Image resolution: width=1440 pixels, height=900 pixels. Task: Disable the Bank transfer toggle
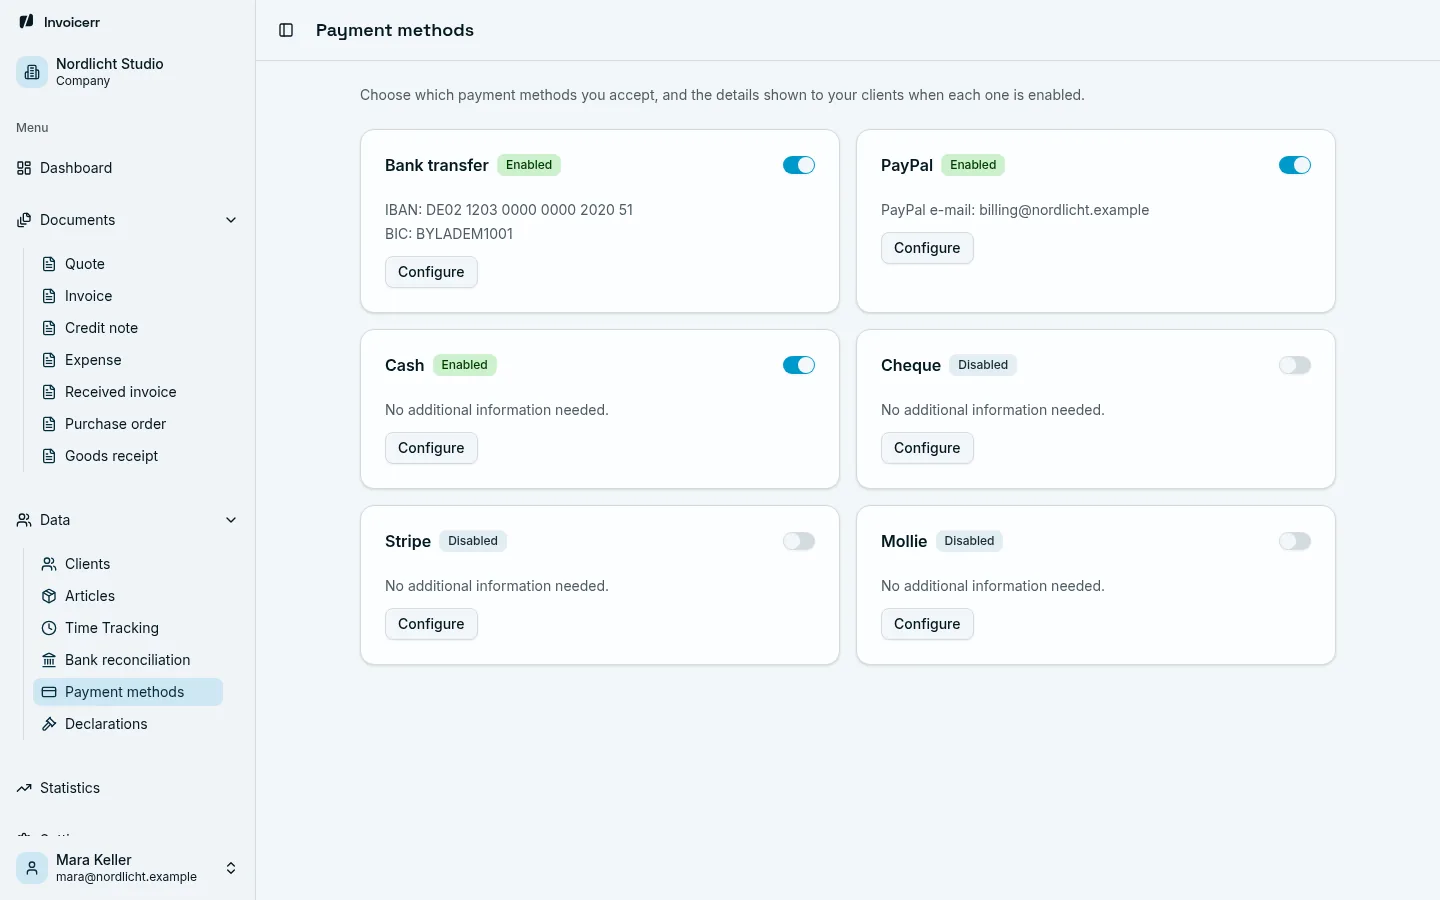799,165
